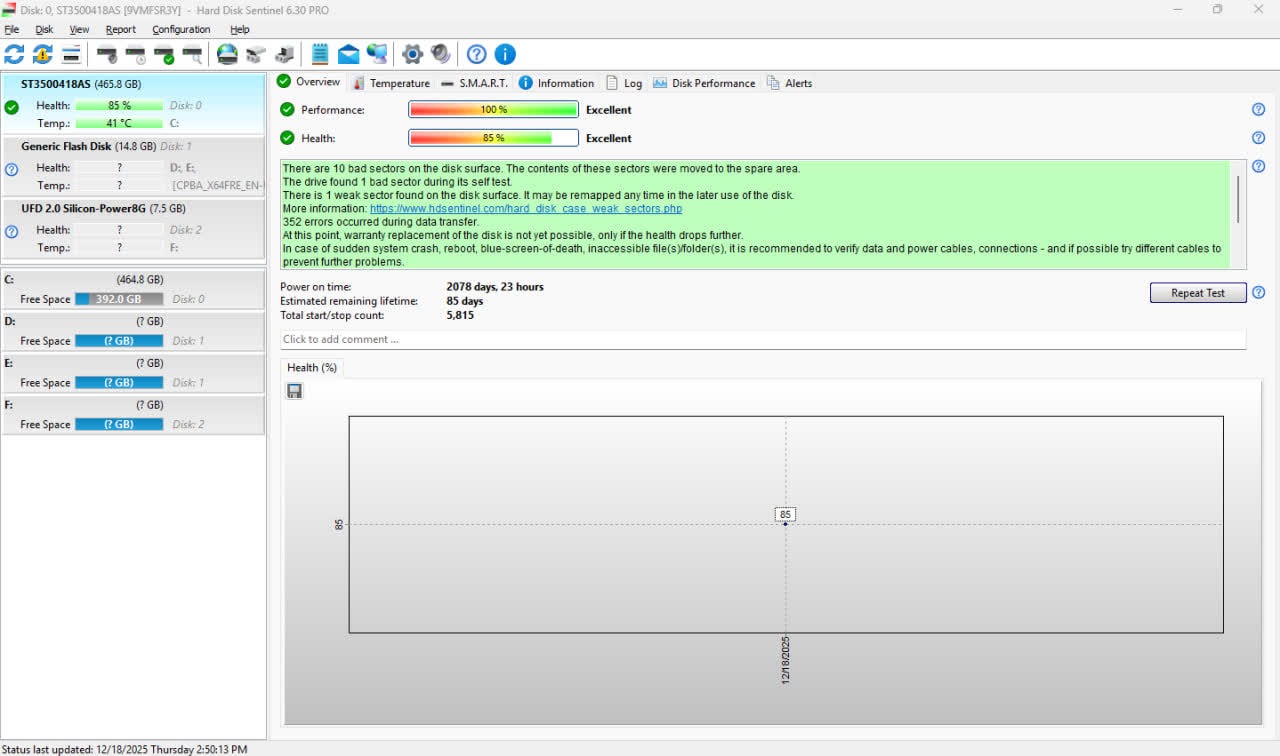Image resolution: width=1280 pixels, height=756 pixels.
Task: Click the save icon above health graph
Action: pyautogui.click(x=294, y=391)
